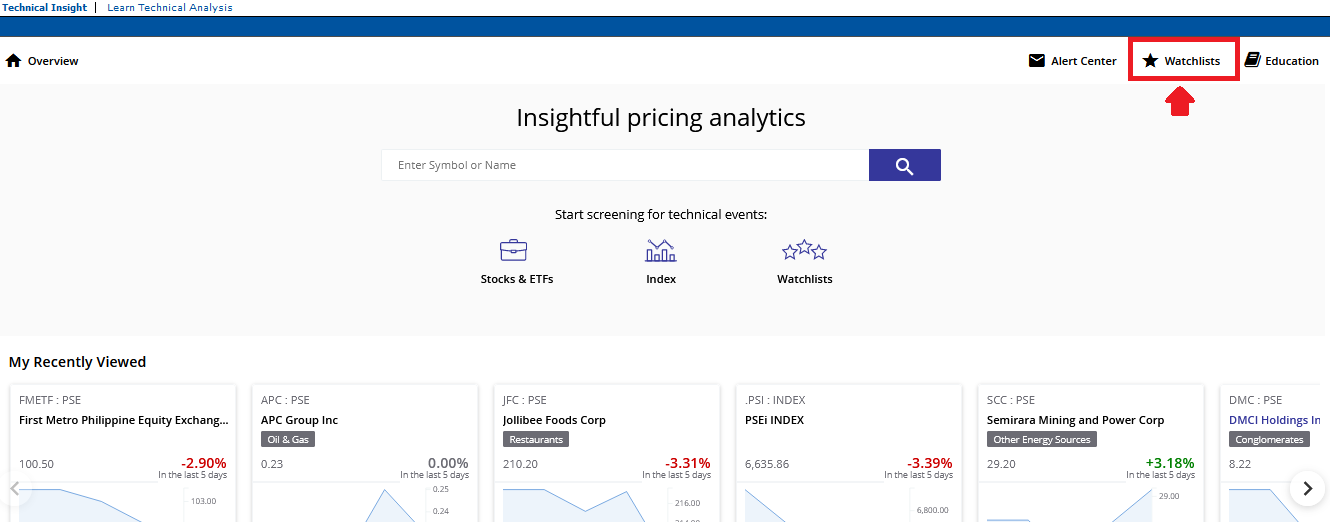Click the FMETF : PSE symbol text
Viewport: 1330px width, 522px height.
pyautogui.click(x=50, y=400)
